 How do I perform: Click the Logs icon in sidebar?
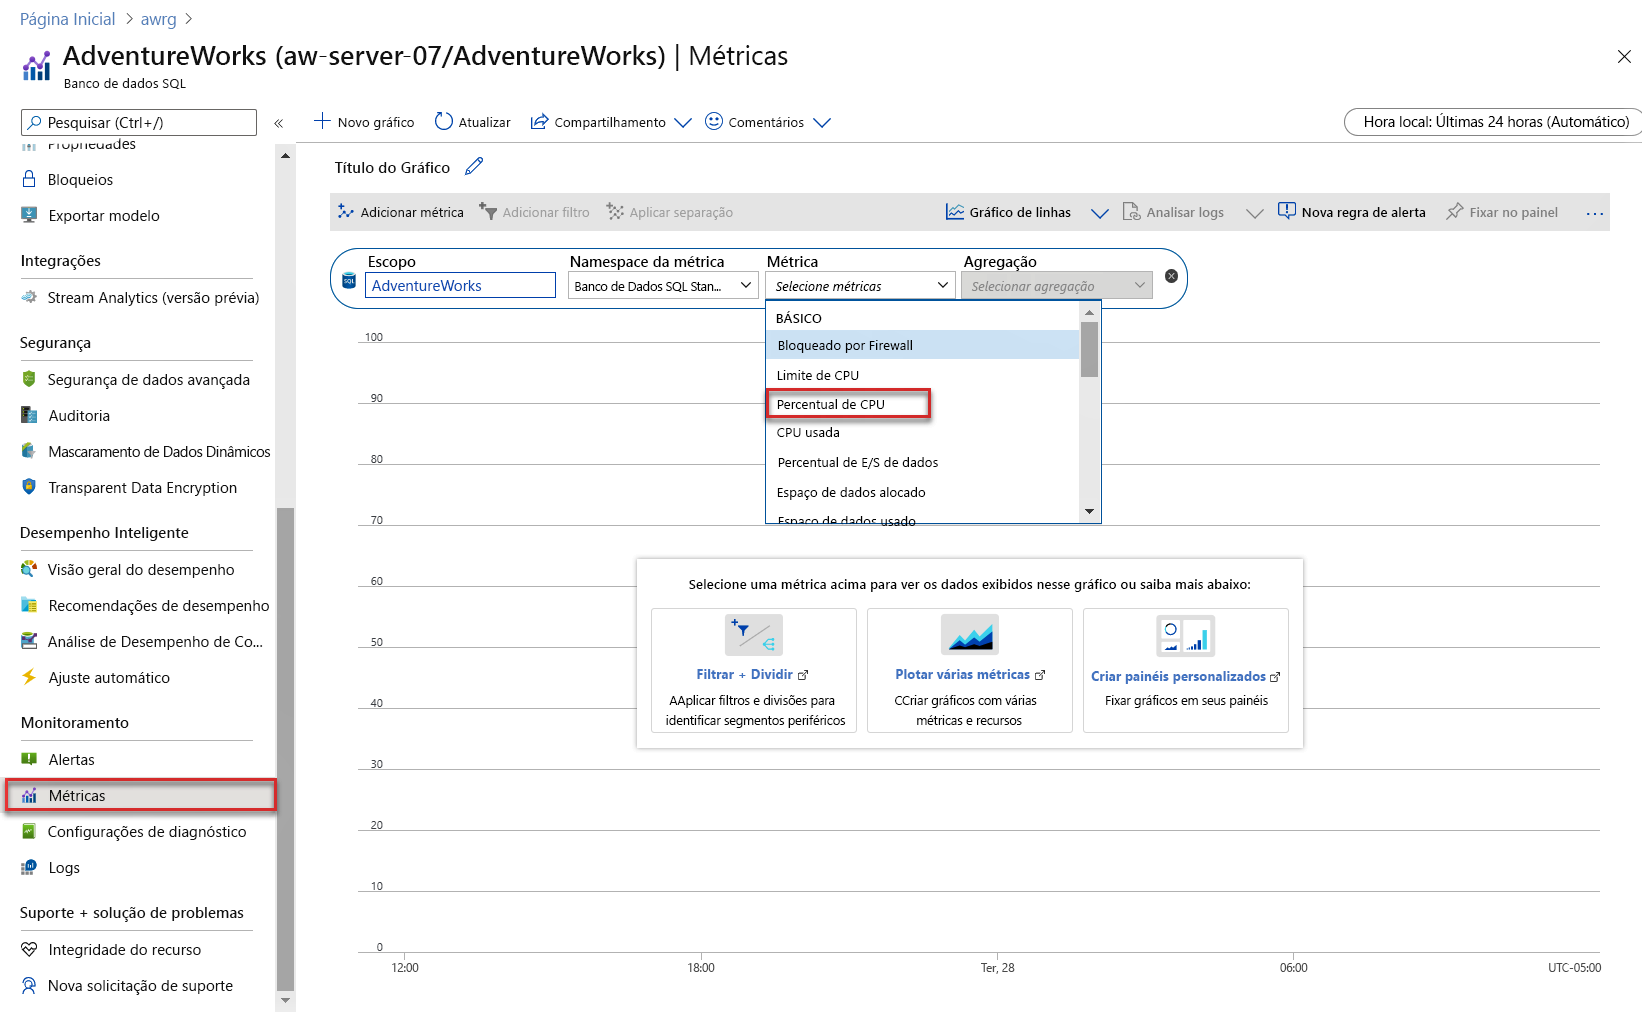[x=29, y=867]
